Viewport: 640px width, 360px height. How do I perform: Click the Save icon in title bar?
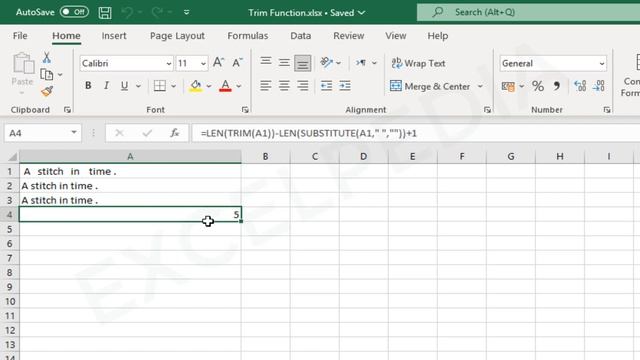(105, 12)
